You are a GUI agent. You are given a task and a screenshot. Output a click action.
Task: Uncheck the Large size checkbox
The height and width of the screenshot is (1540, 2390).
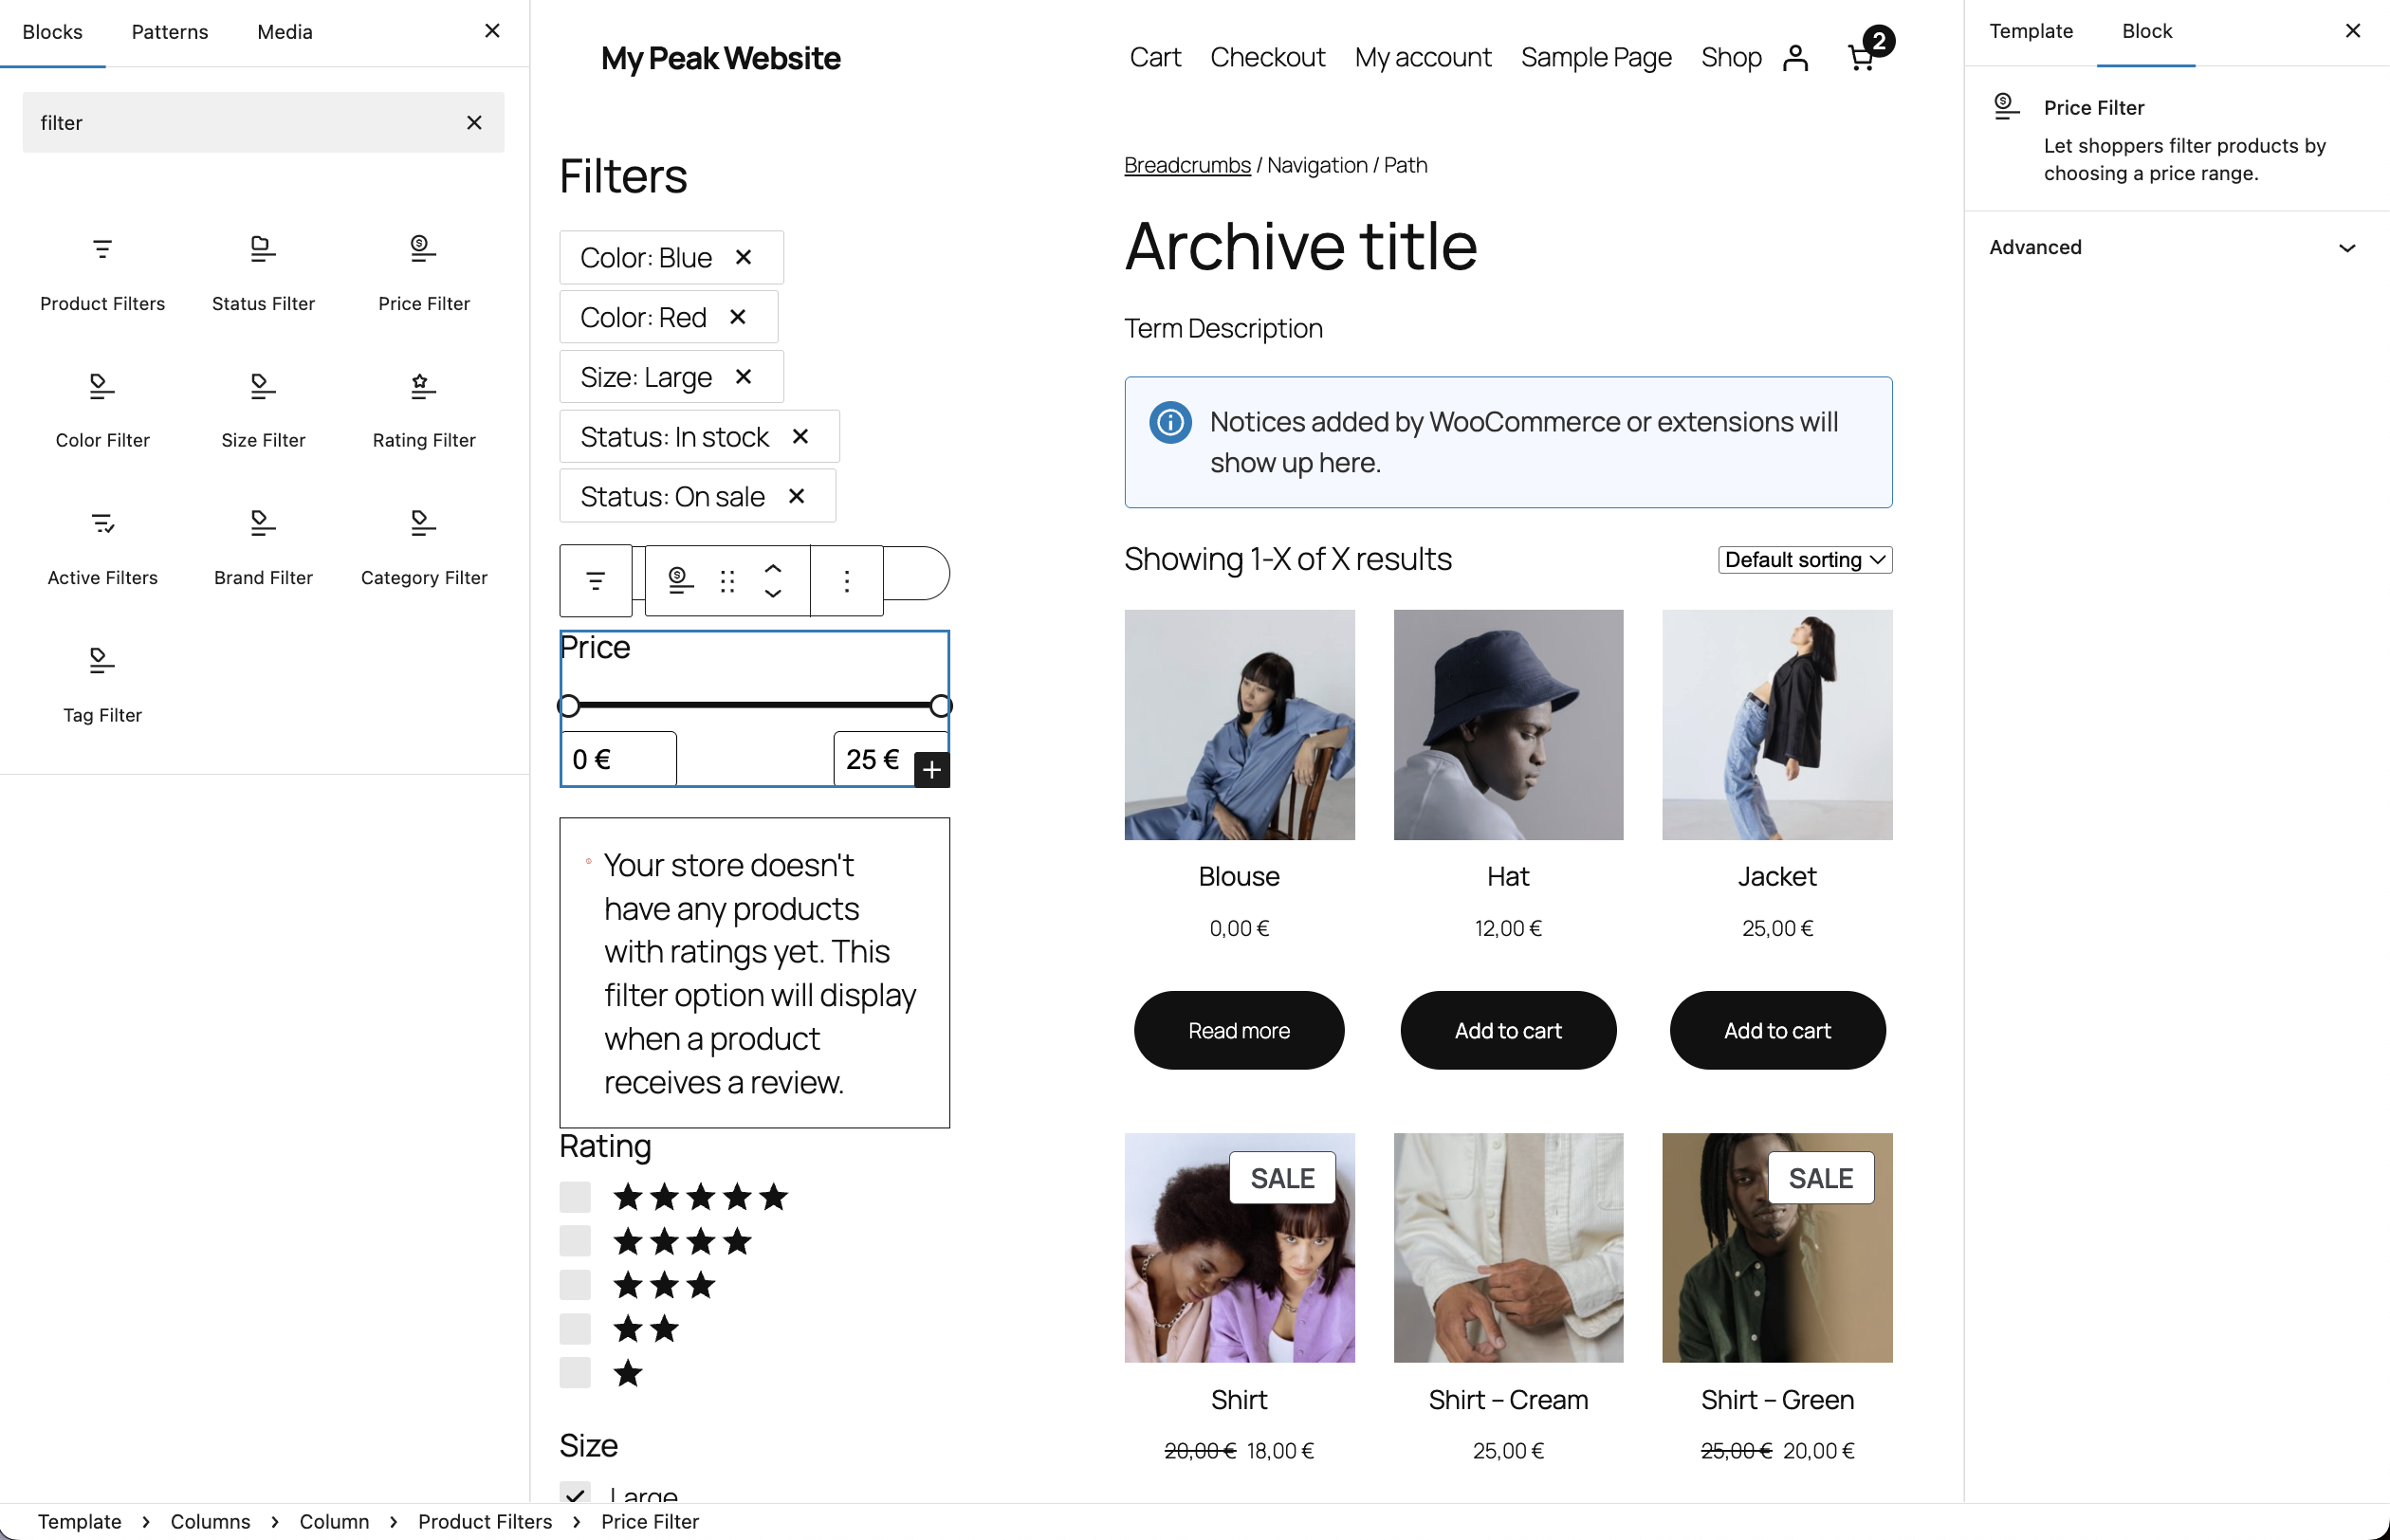pyautogui.click(x=575, y=1494)
